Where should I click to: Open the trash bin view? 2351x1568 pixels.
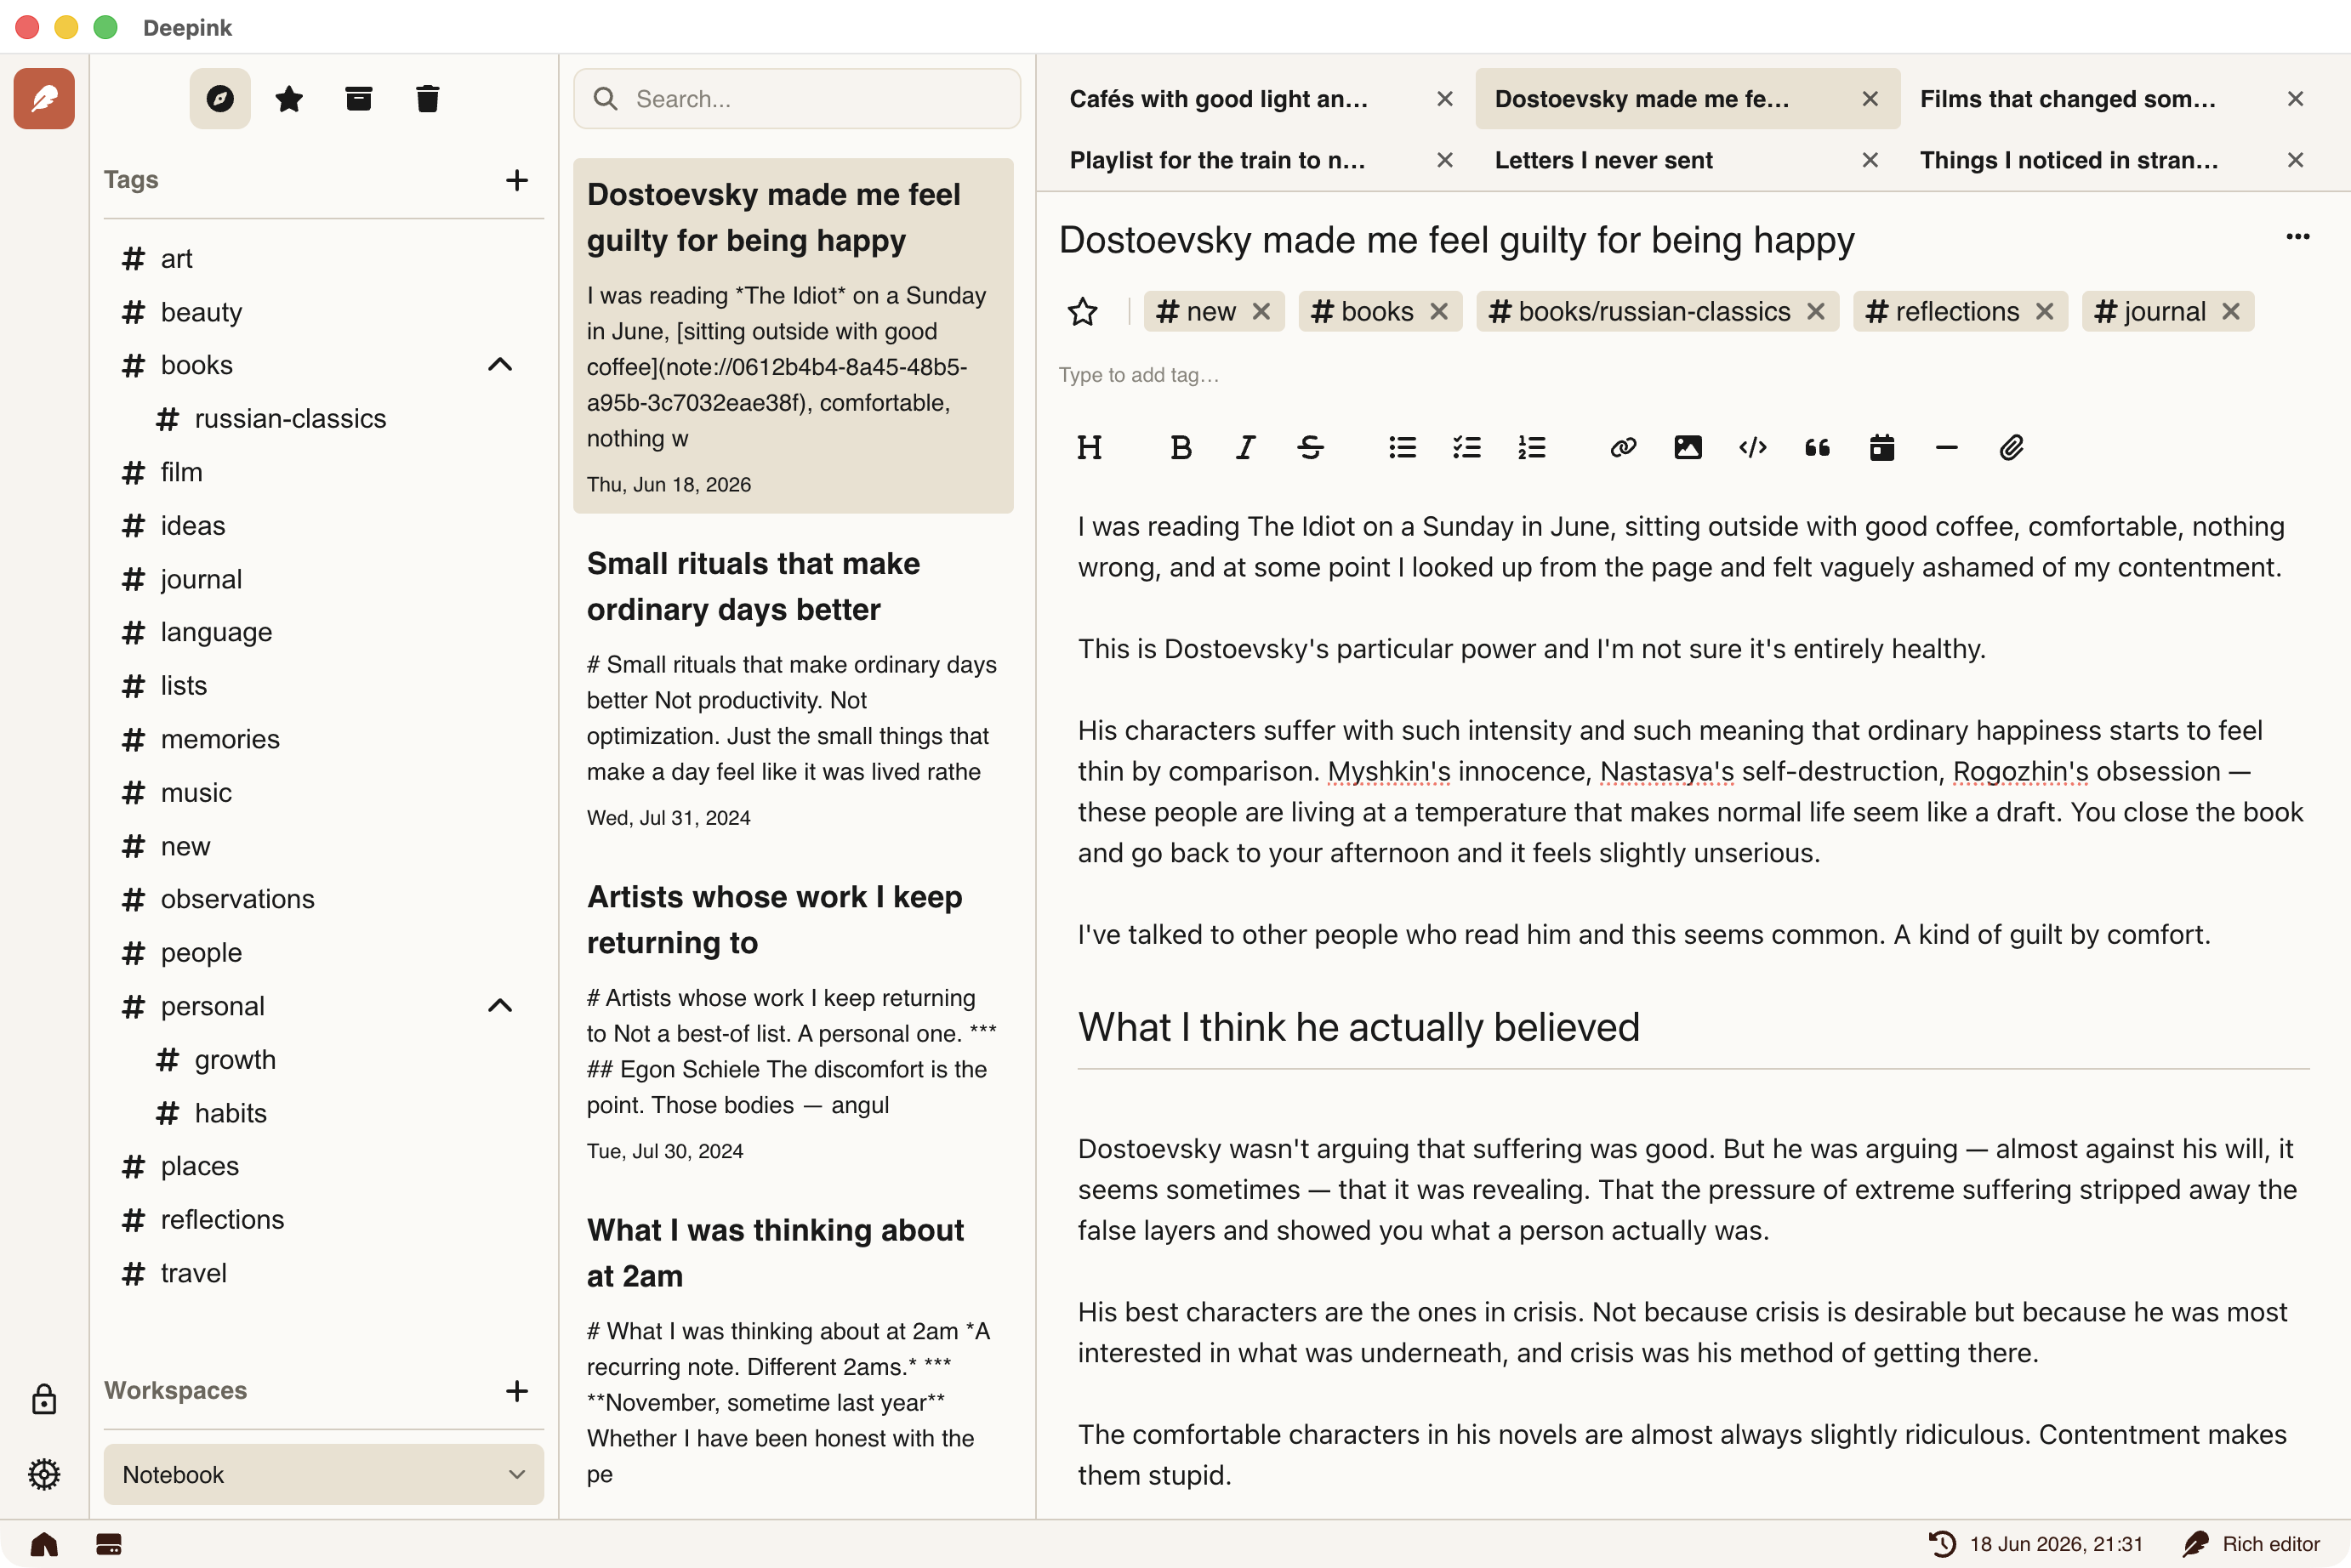(x=427, y=98)
